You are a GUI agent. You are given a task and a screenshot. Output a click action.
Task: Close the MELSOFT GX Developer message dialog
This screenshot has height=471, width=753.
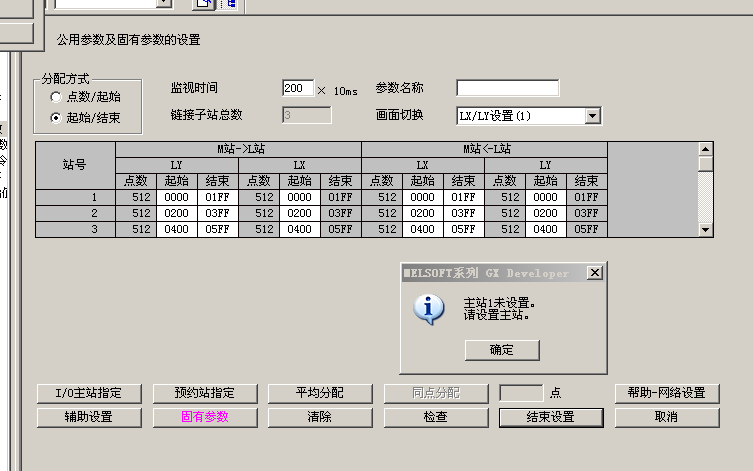[x=595, y=272]
